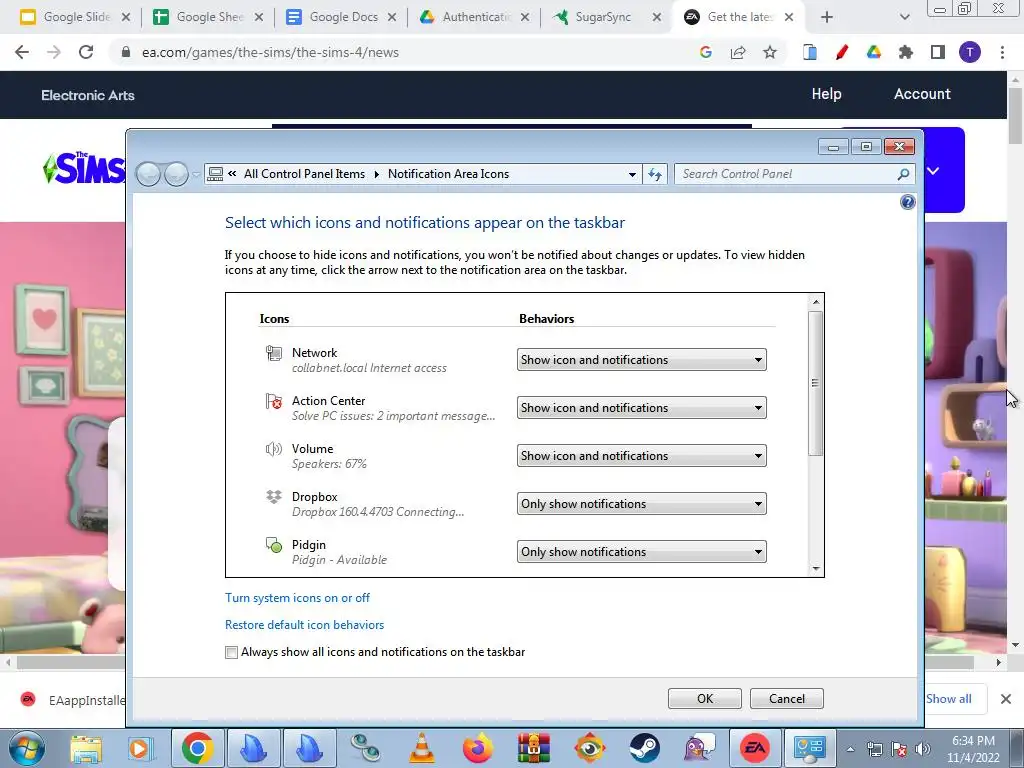Viewport: 1024px width, 768px height.
Task: Open the Action Center behavior dropdown
Action: click(641, 408)
